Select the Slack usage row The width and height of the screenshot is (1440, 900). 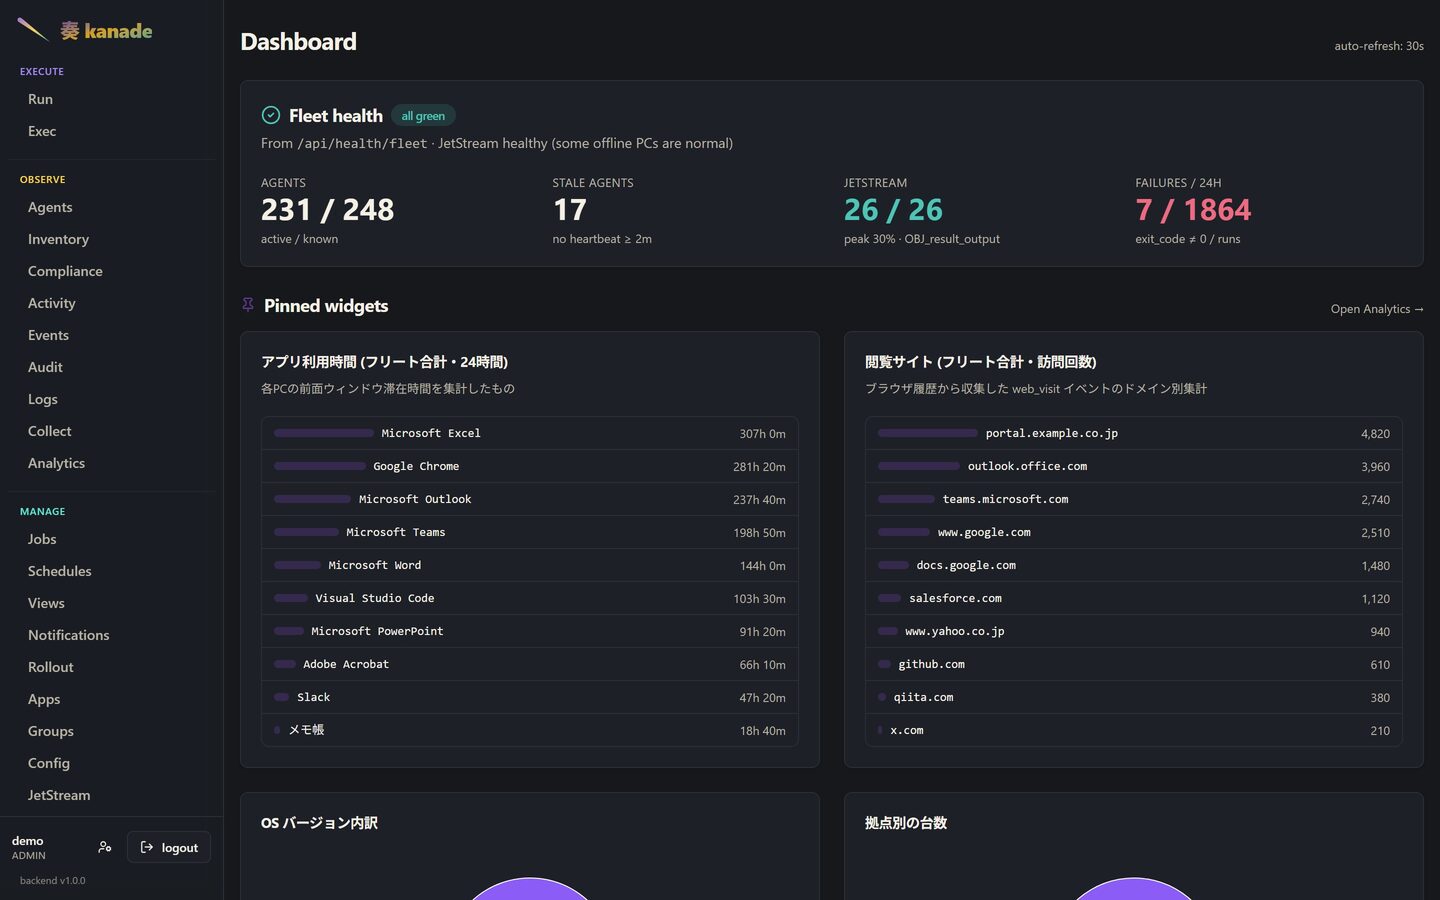click(x=530, y=697)
